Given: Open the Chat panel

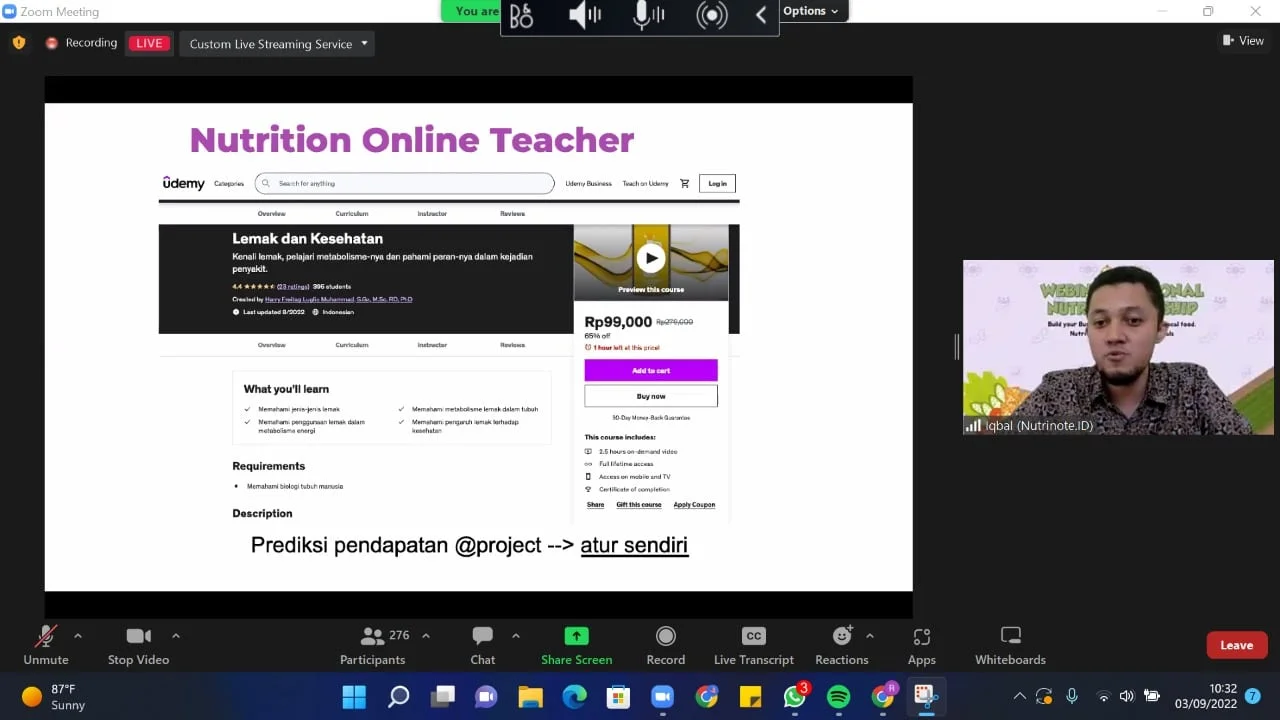Looking at the screenshot, I should pos(483,645).
